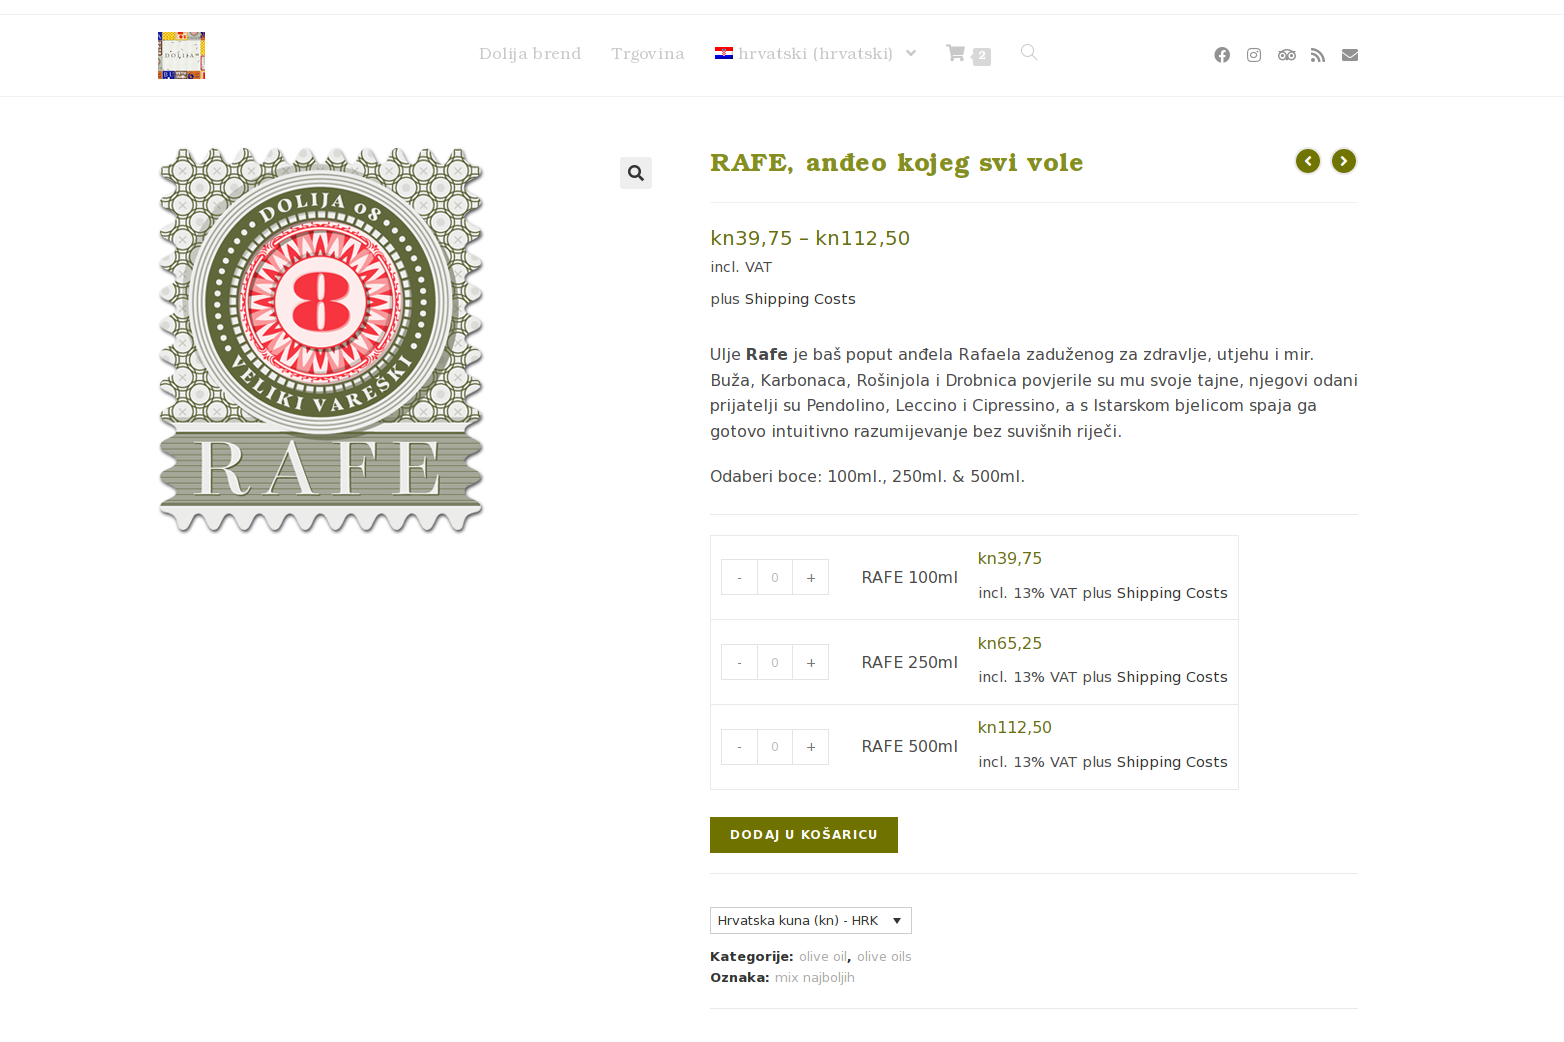This screenshot has width=1564, height=1042.
Task: Open Shipping Costs link in RAFE 250ml row
Action: coord(1172,677)
